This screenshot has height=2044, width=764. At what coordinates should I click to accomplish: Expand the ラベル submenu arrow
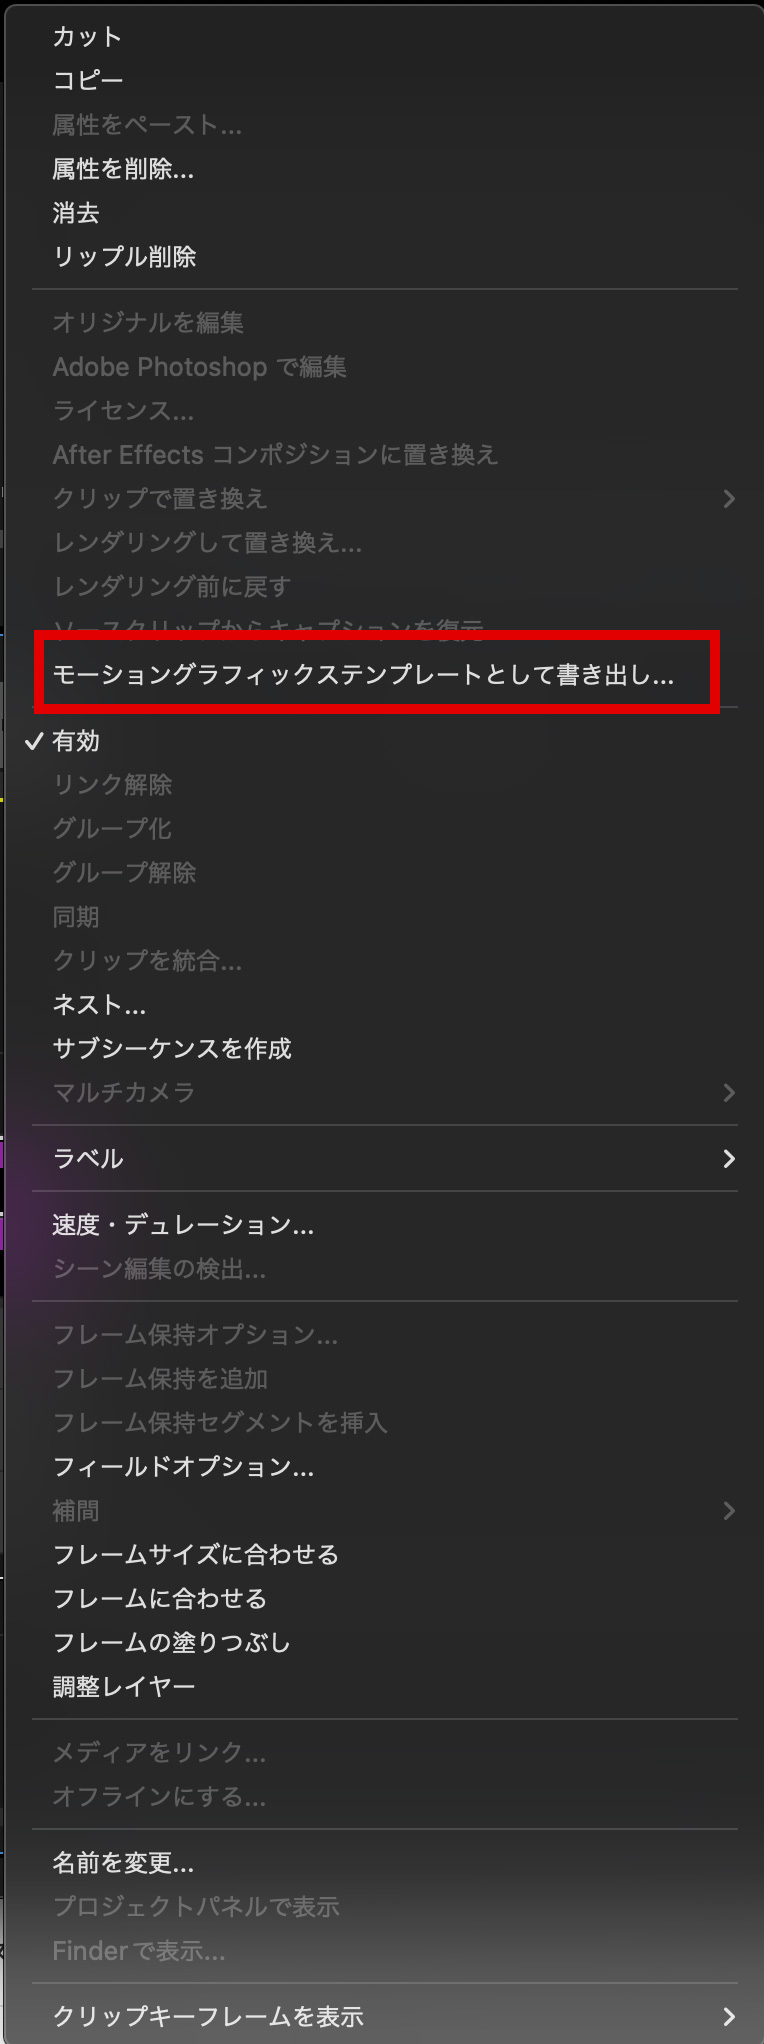pyautogui.click(x=729, y=1159)
